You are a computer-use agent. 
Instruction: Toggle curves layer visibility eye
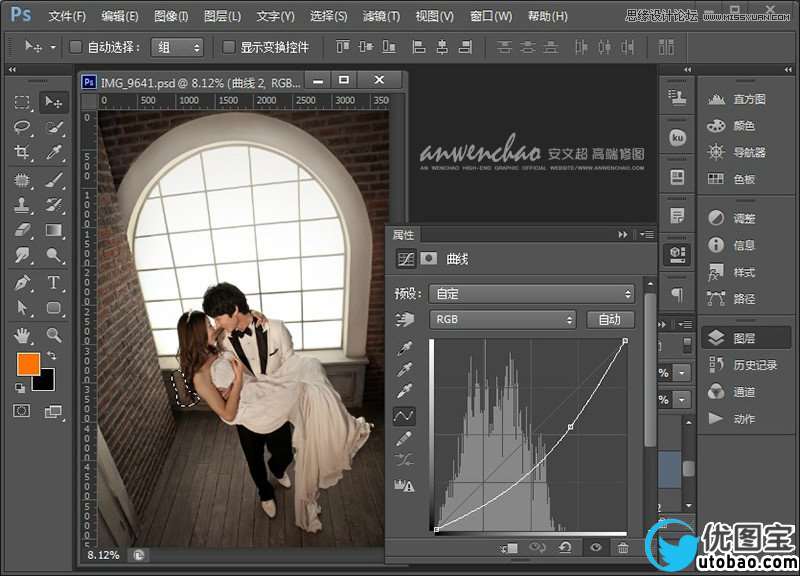pyautogui.click(x=595, y=547)
